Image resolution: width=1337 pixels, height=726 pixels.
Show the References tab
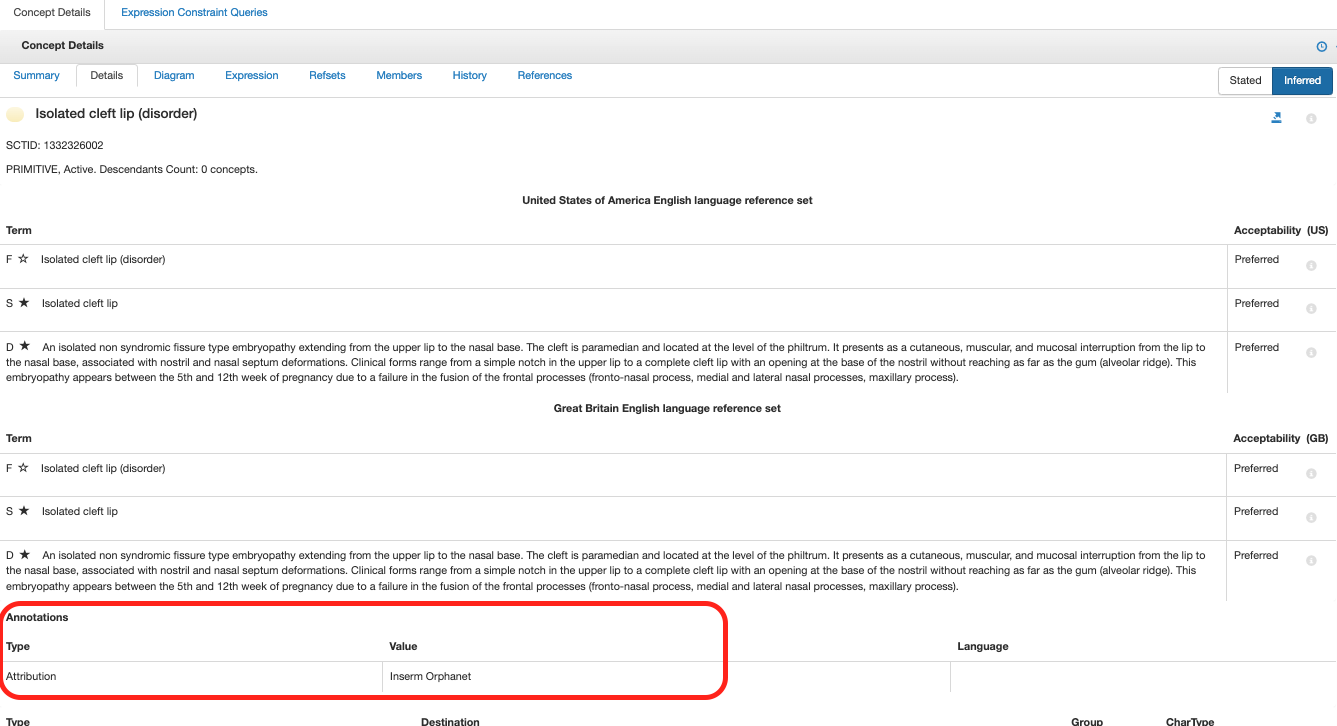(x=544, y=75)
